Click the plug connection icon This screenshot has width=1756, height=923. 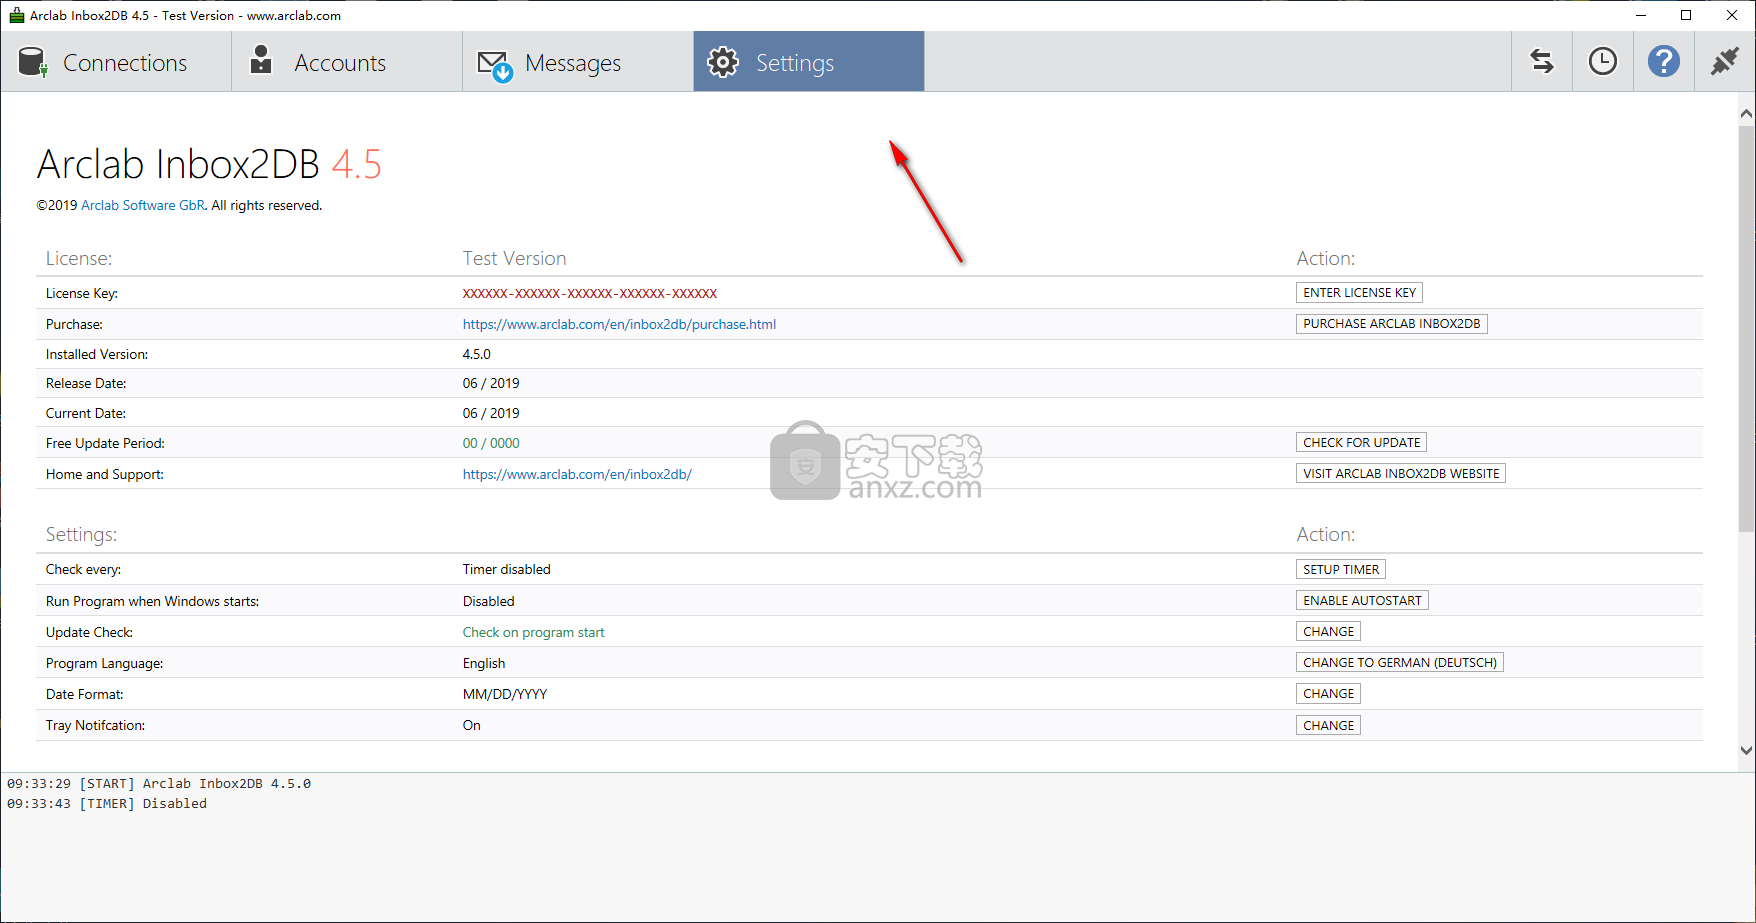pyautogui.click(x=1725, y=62)
